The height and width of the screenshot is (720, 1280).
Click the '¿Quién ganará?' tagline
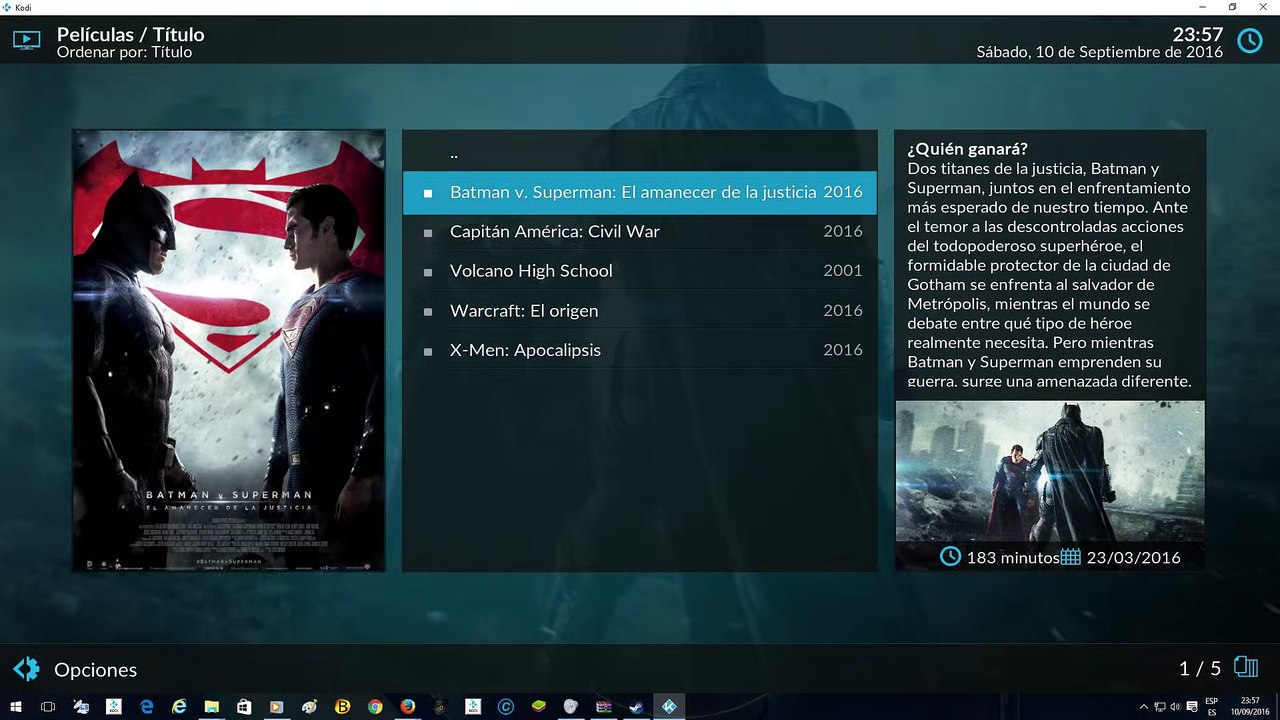tap(968, 149)
